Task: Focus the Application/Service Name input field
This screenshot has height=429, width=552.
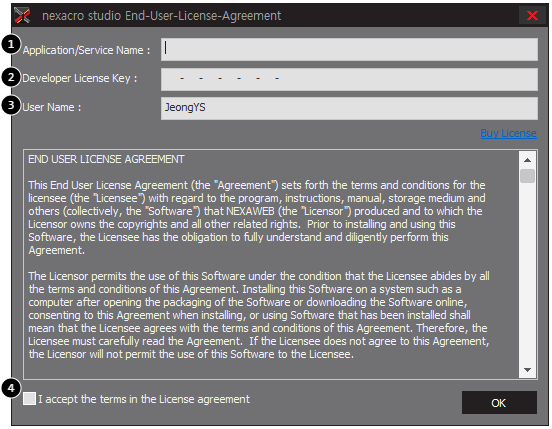Action: 349,49
